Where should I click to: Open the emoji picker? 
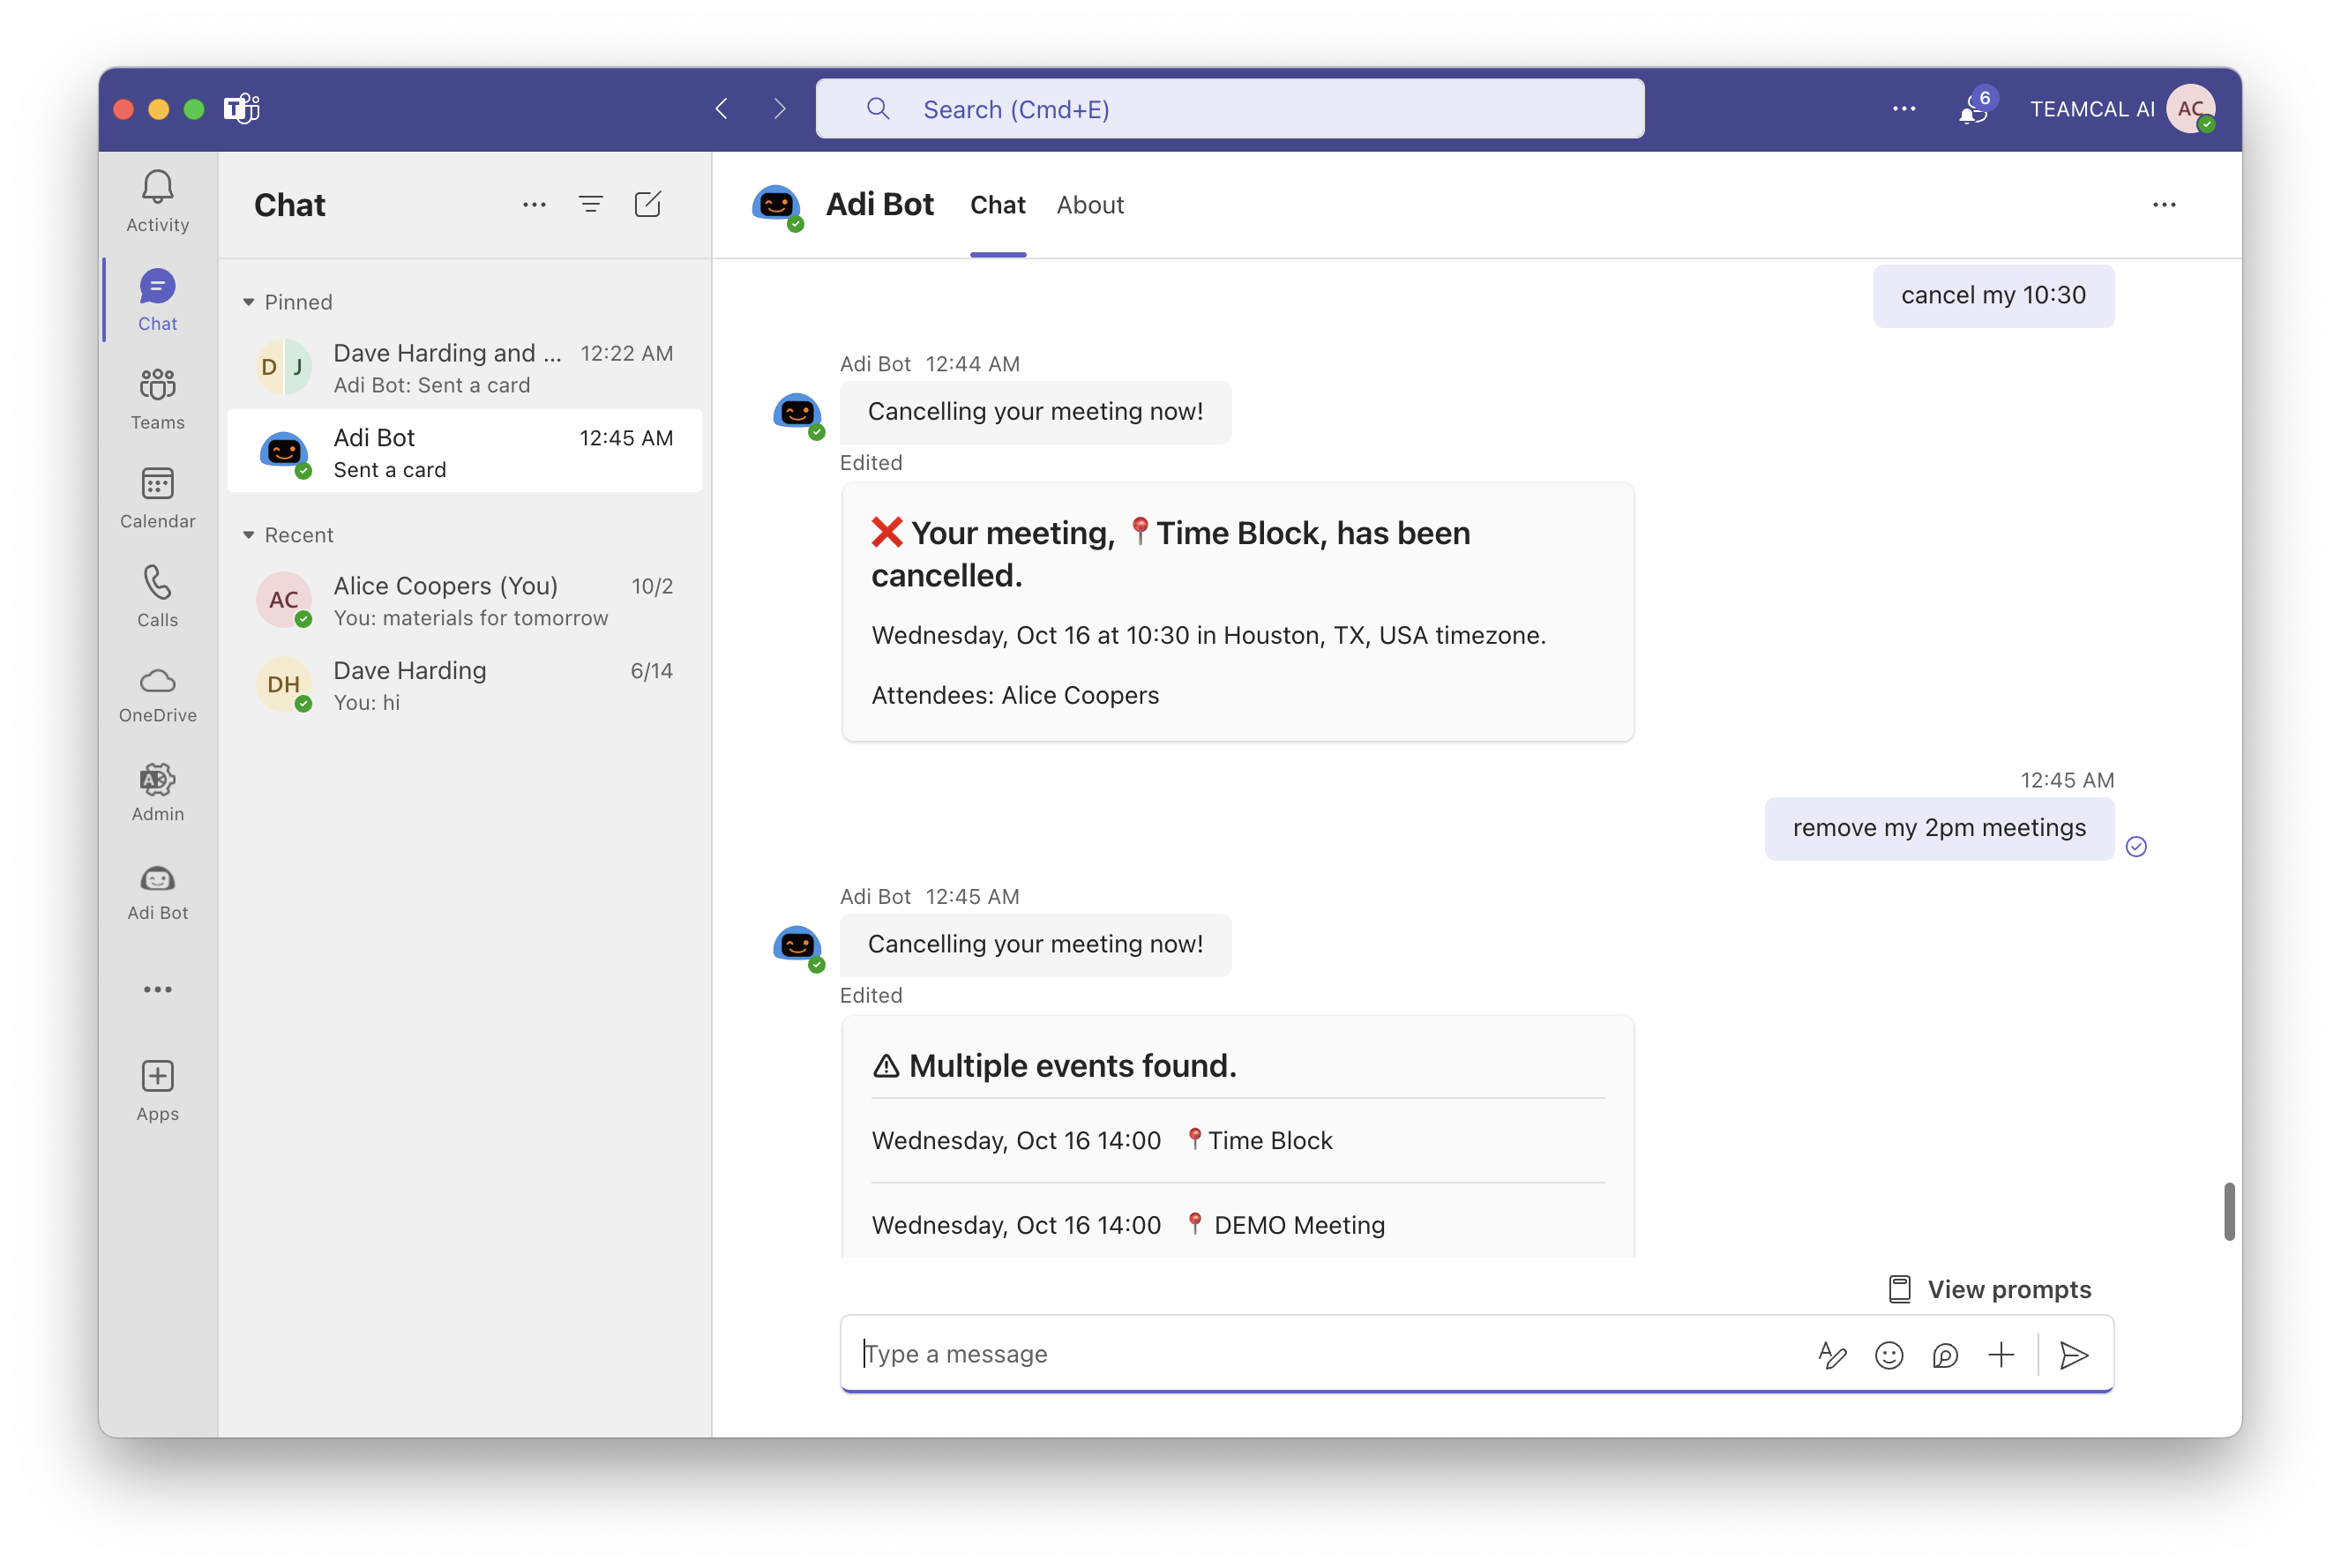[x=1888, y=1355]
